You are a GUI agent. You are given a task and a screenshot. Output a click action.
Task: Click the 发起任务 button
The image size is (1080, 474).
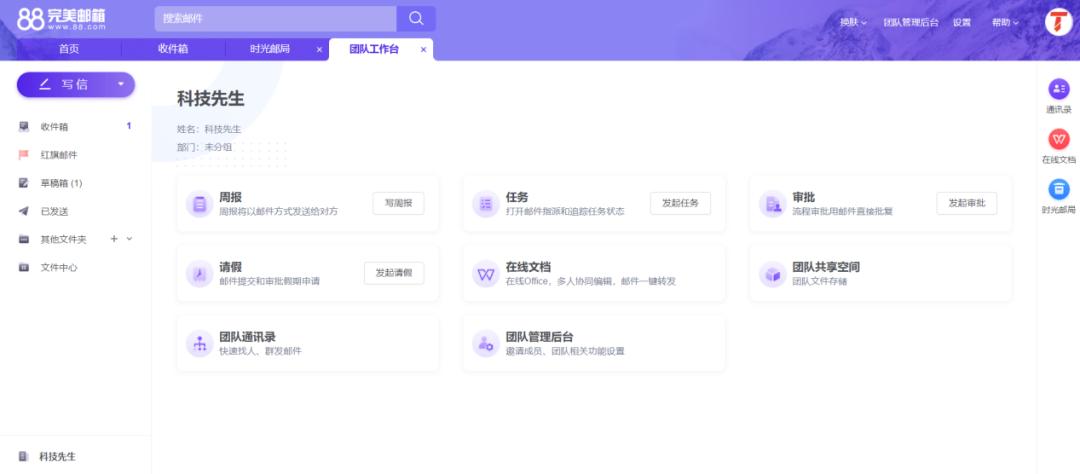tap(681, 203)
